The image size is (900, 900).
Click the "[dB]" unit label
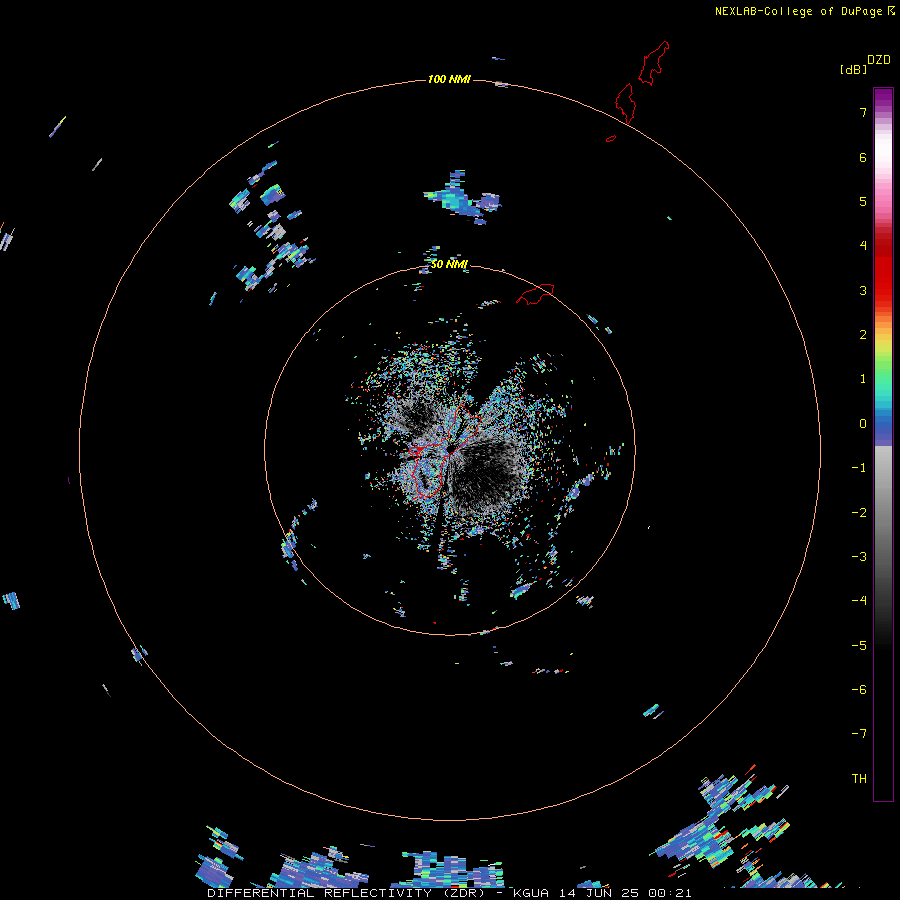[854, 69]
